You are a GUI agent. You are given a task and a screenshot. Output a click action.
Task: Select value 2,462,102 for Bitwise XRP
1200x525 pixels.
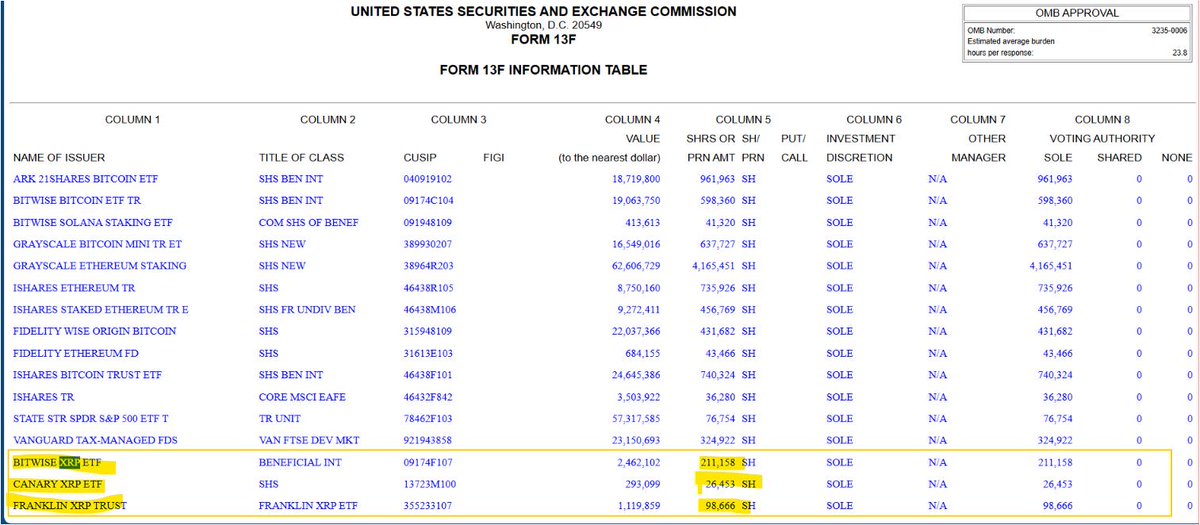(x=639, y=463)
